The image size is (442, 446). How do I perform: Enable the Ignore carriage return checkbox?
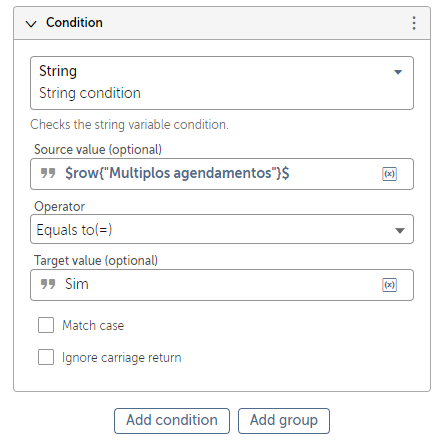coord(46,357)
